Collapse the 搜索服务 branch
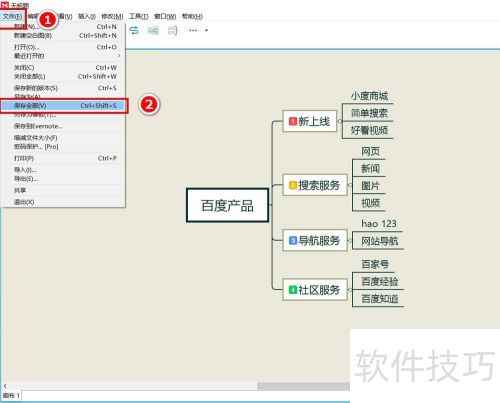 coord(350,185)
